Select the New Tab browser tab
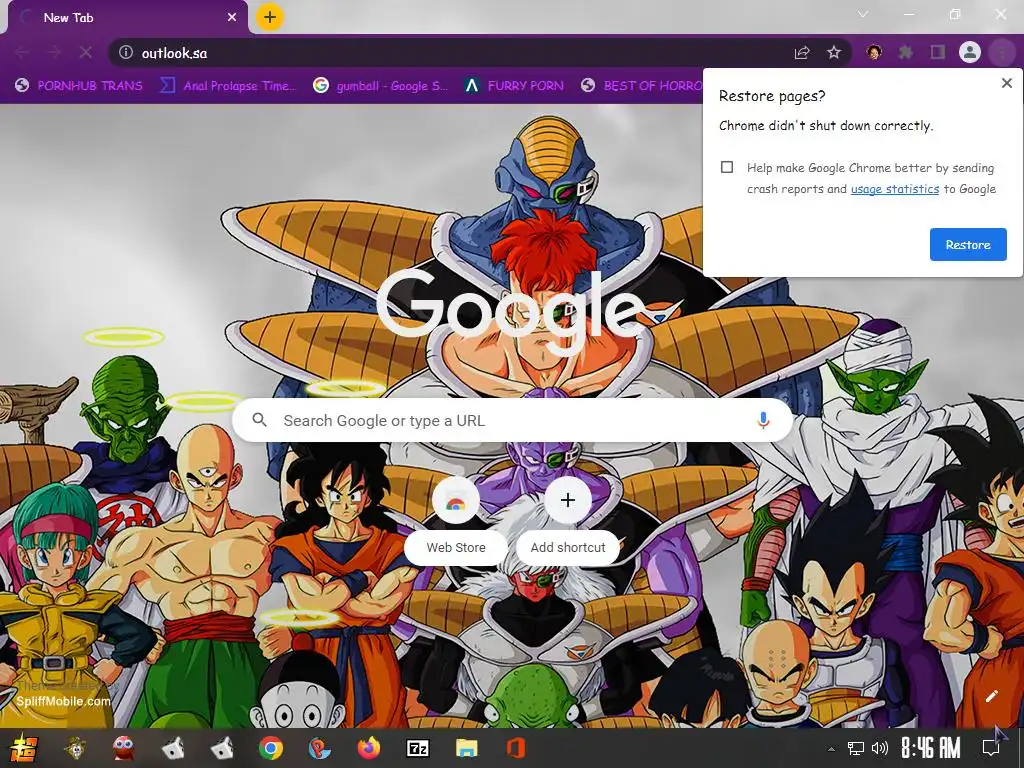Image resolution: width=1024 pixels, height=768 pixels. 128,18
